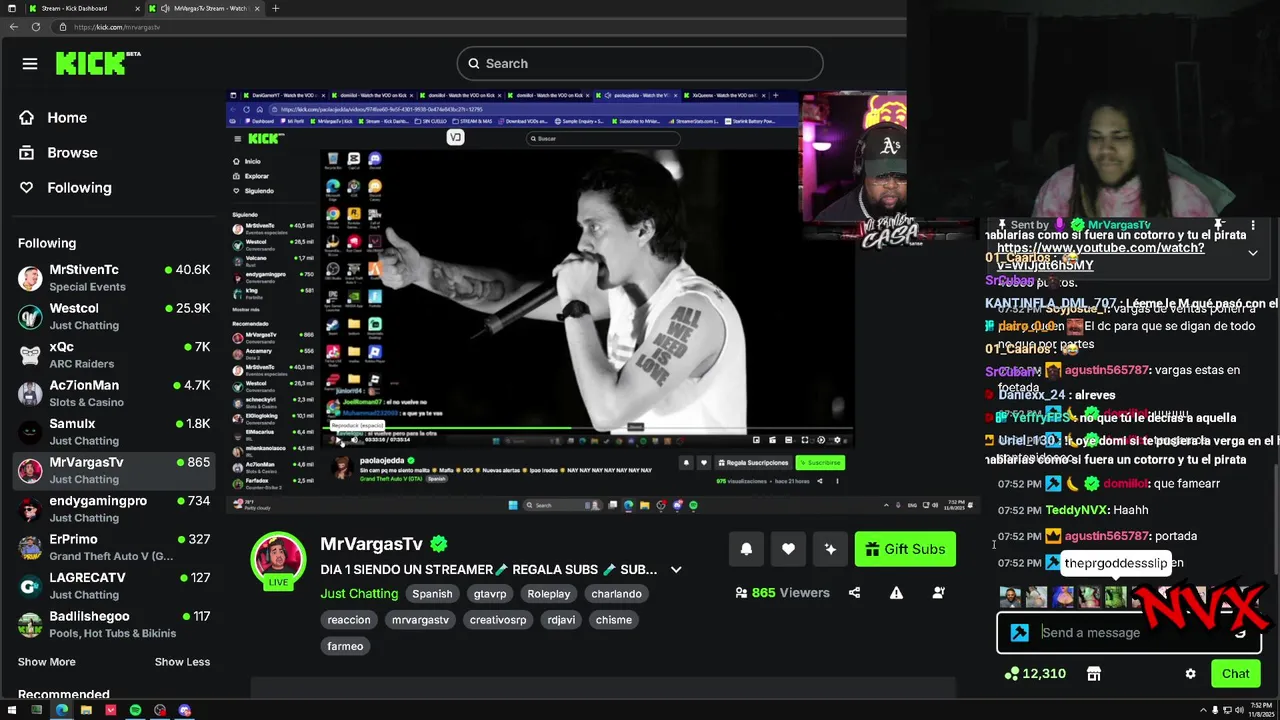Viewport: 1280px width, 720px height.
Task: Open MrStivenTc channel from following list
Action: (x=114, y=278)
